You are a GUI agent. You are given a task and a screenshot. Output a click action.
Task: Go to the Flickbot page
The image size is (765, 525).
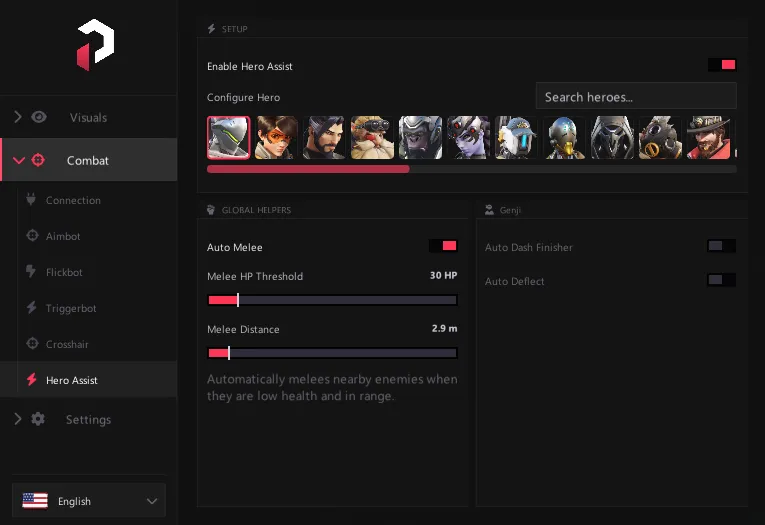(x=89, y=272)
